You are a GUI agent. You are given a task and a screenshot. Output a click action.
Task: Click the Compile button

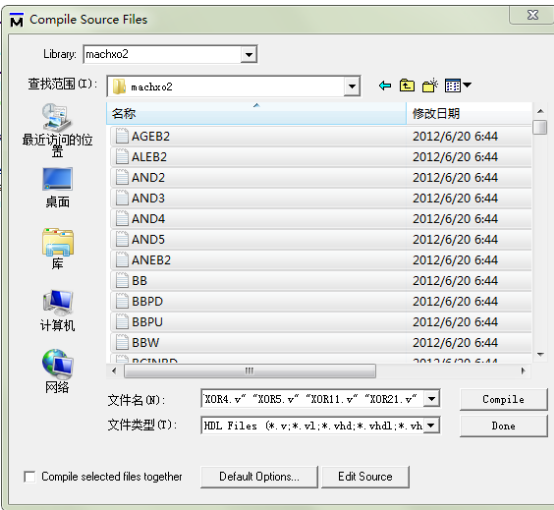[x=503, y=399]
